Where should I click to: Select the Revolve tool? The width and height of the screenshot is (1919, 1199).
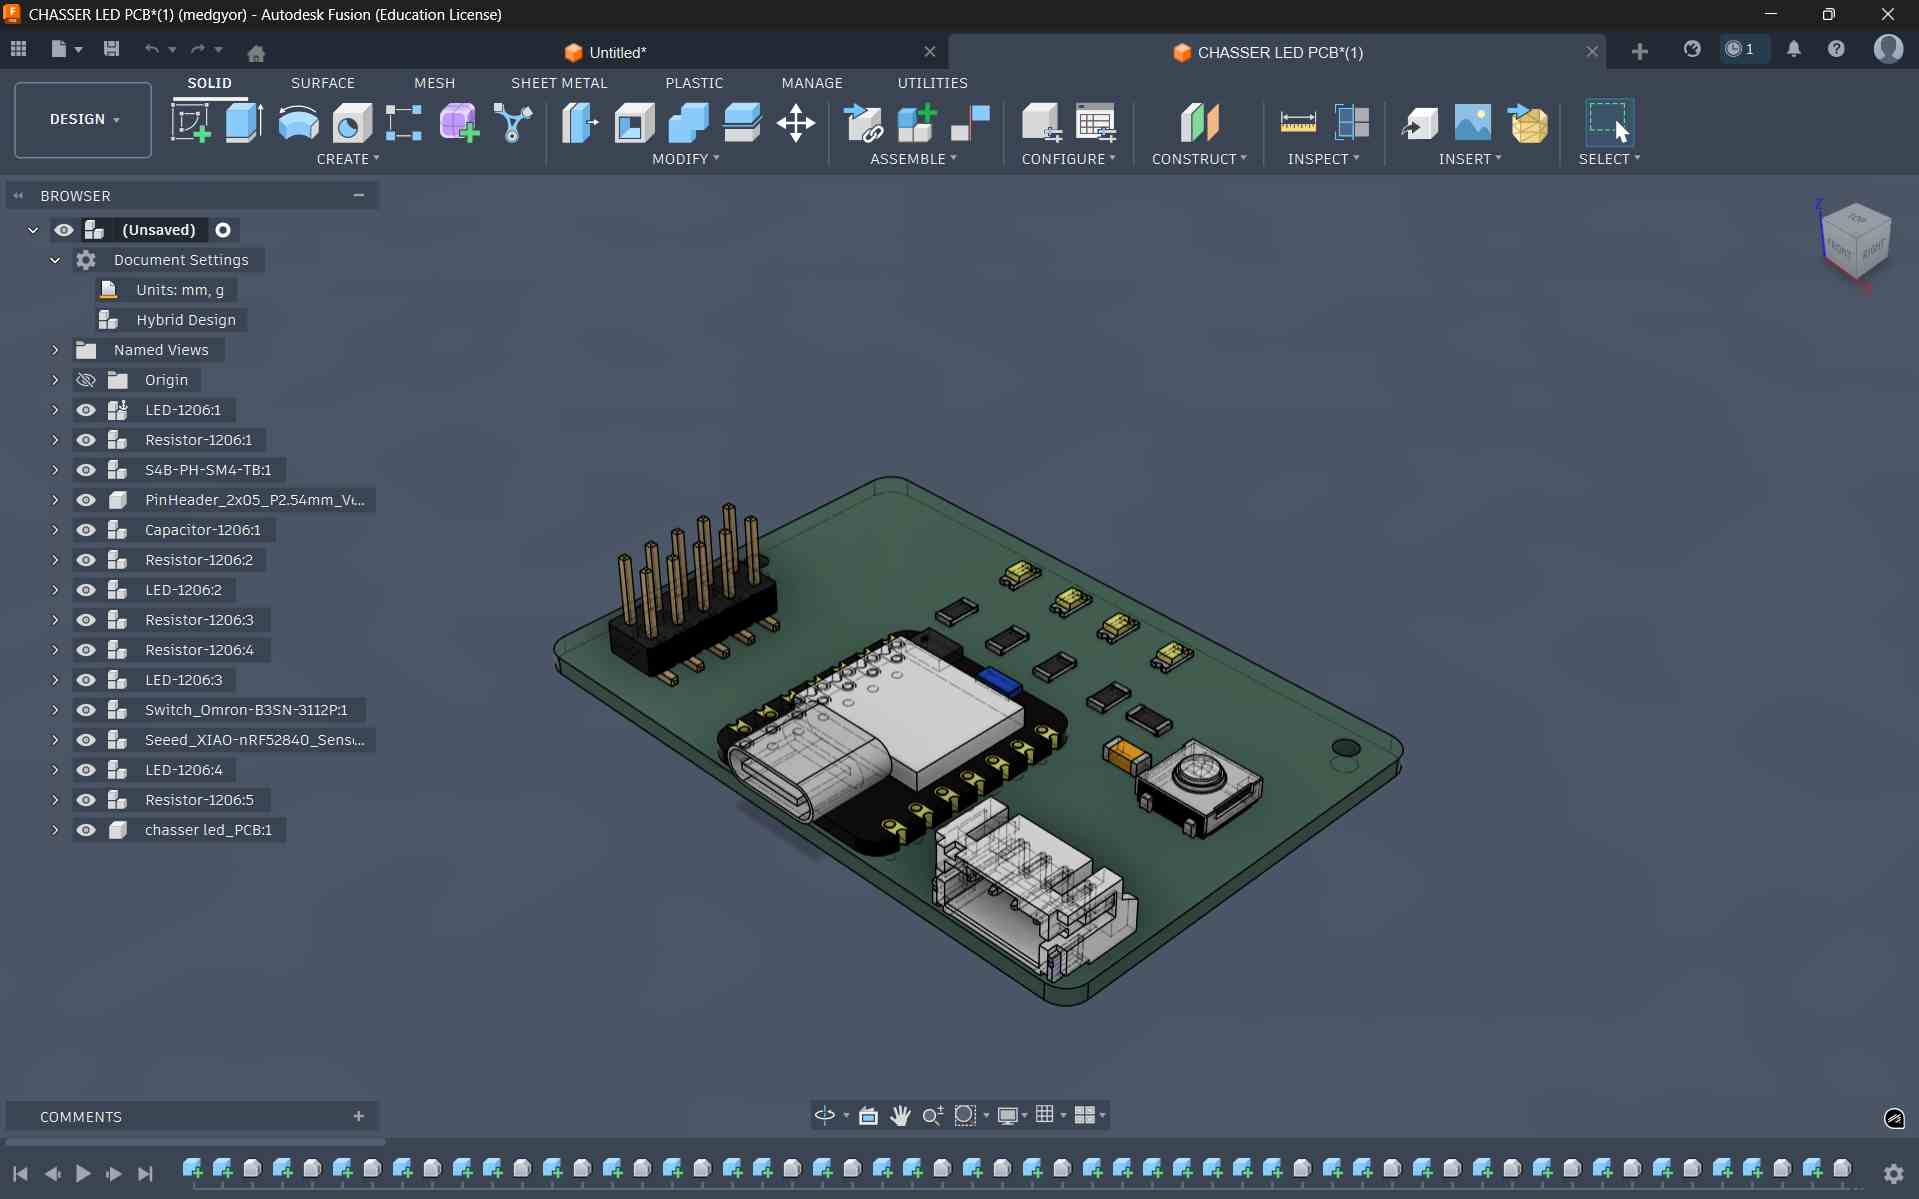[x=298, y=123]
